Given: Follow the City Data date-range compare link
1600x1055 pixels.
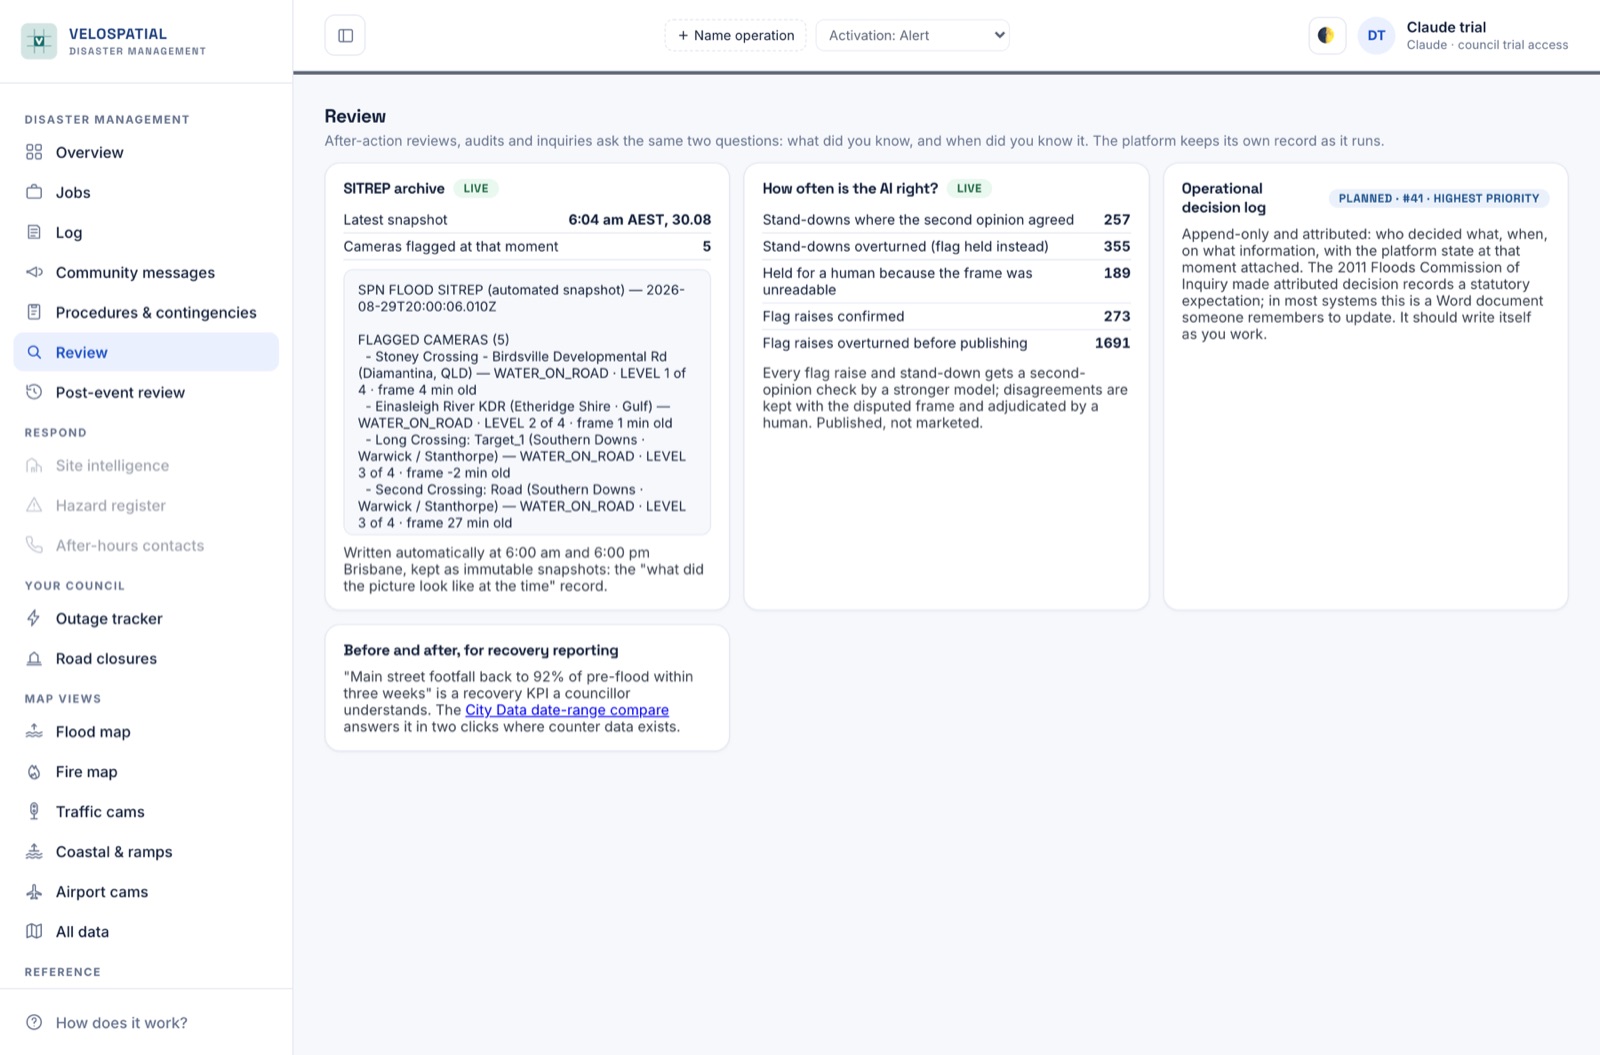Looking at the screenshot, I should click(x=567, y=710).
